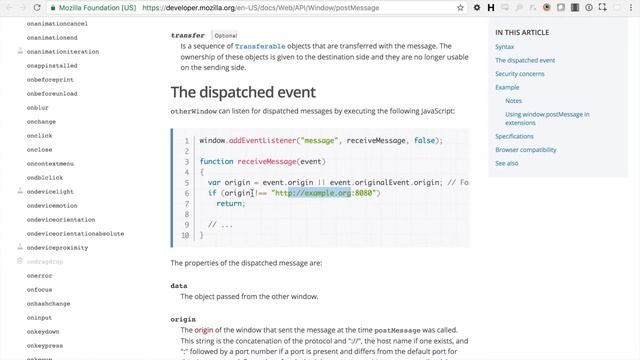
Task: Jump to Notes subsection link
Action: point(513,101)
